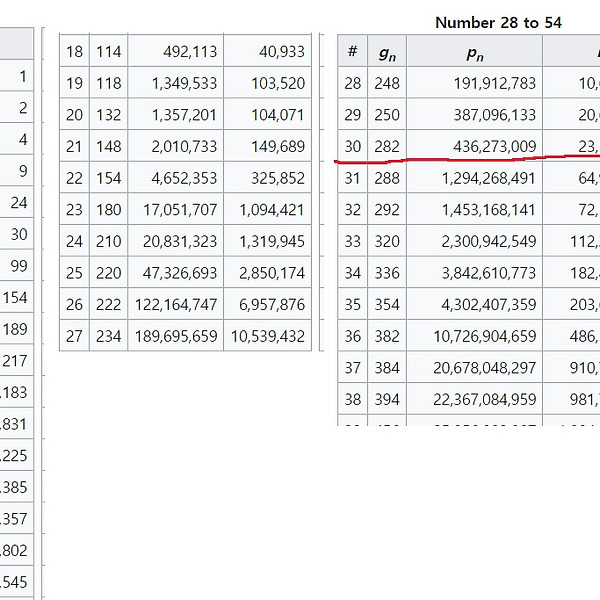Click the # column header
Viewport: 600px width, 600px height.
[x=352, y=52]
